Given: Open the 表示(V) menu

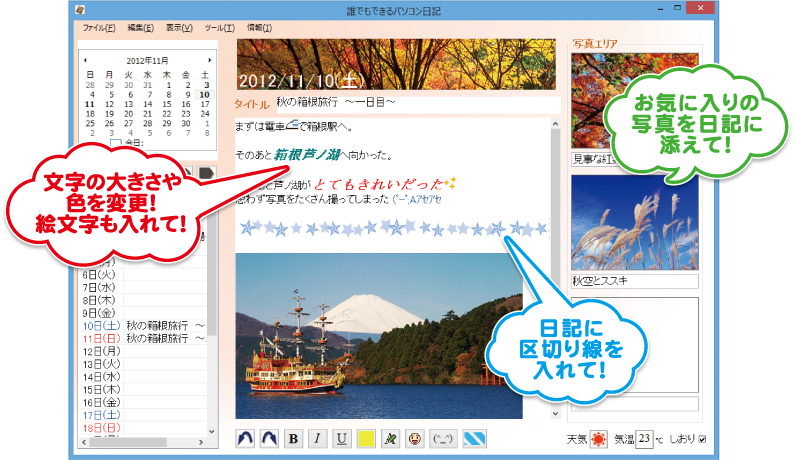Looking at the screenshot, I should tap(179, 28).
